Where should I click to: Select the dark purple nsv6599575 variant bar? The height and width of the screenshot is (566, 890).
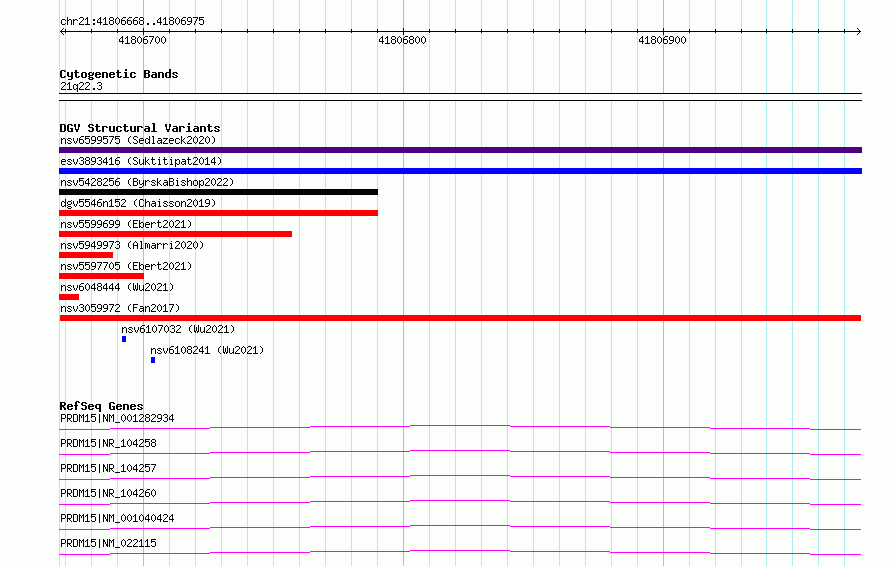tap(460, 150)
